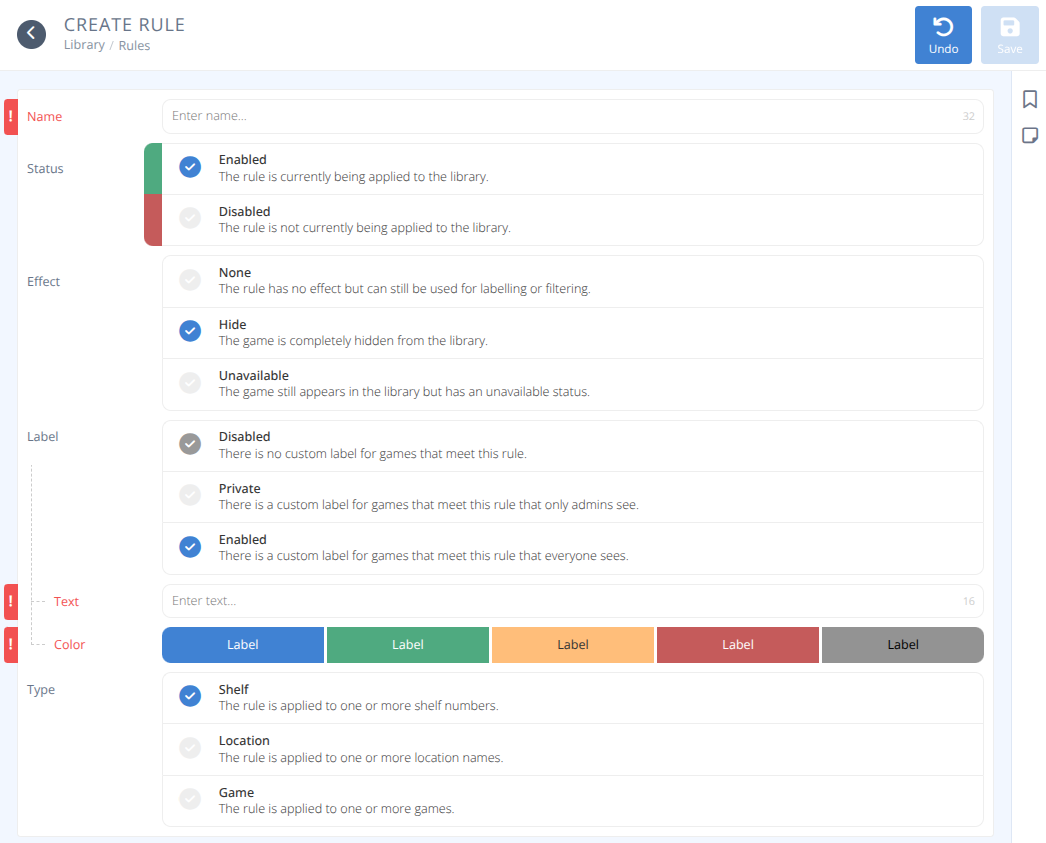The height and width of the screenshot is (843, 1046).
Task: Click the Text field error indicator
Action: click(11, 602)
